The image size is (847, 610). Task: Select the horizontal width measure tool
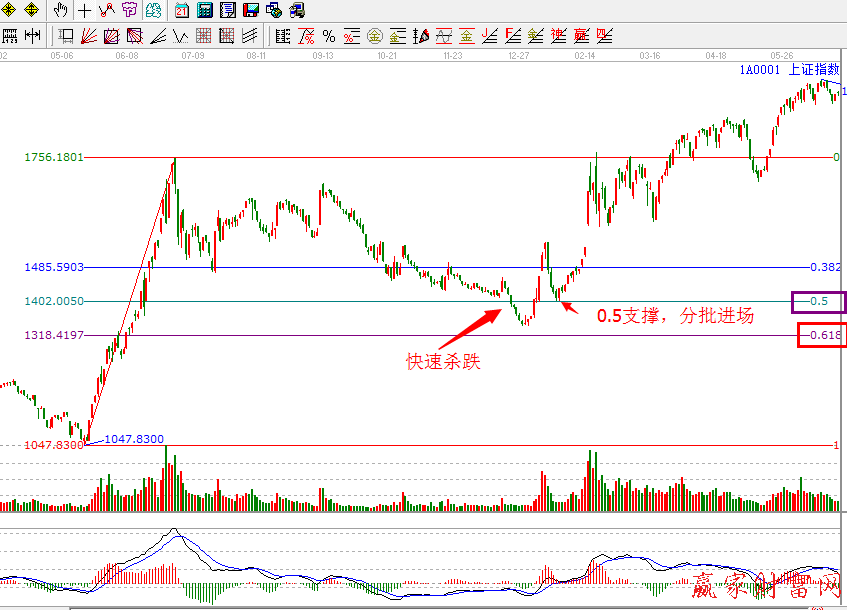pyautogui.click(x=33, y=36)
